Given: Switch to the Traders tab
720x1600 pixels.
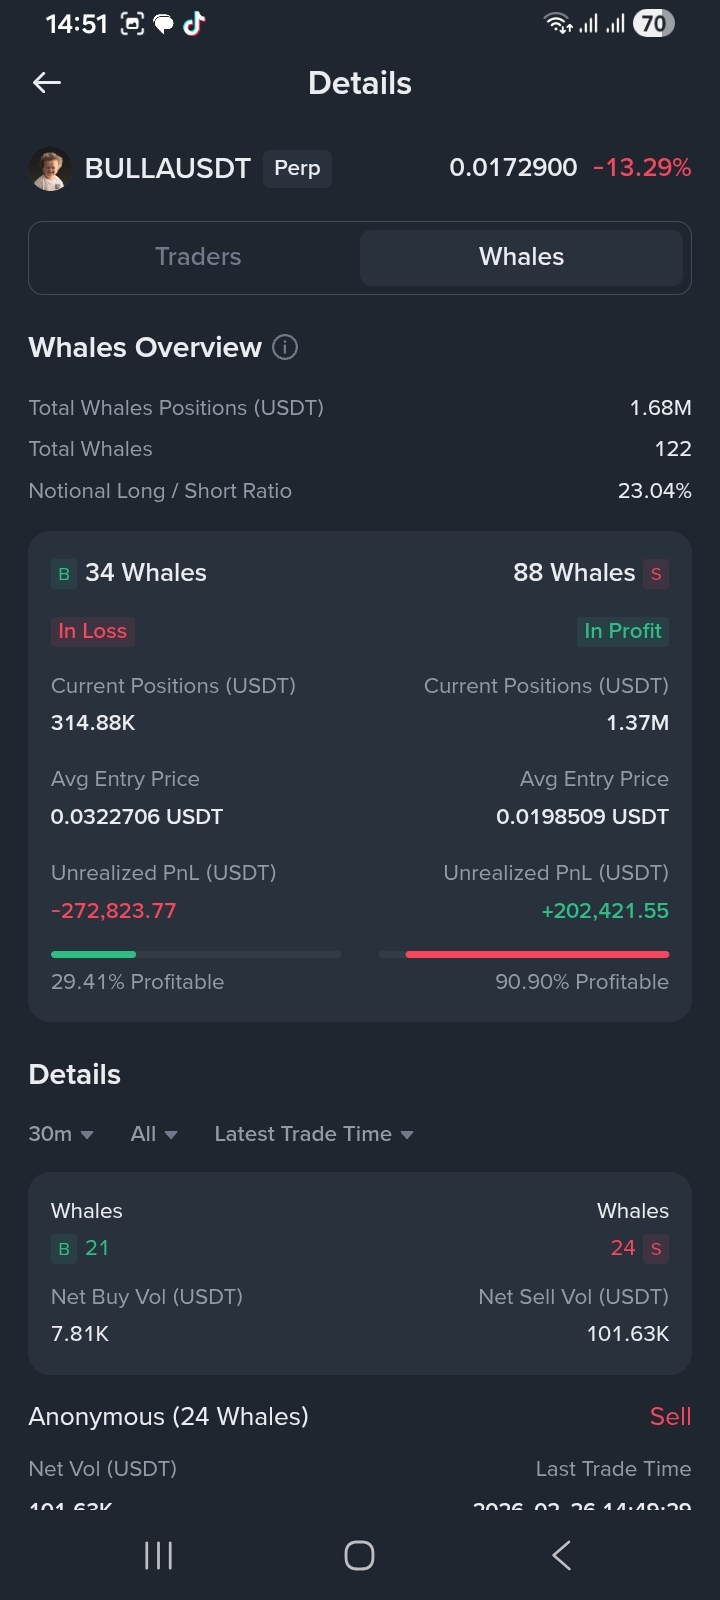Looking at the screenshot, I should tap(198, 257).
